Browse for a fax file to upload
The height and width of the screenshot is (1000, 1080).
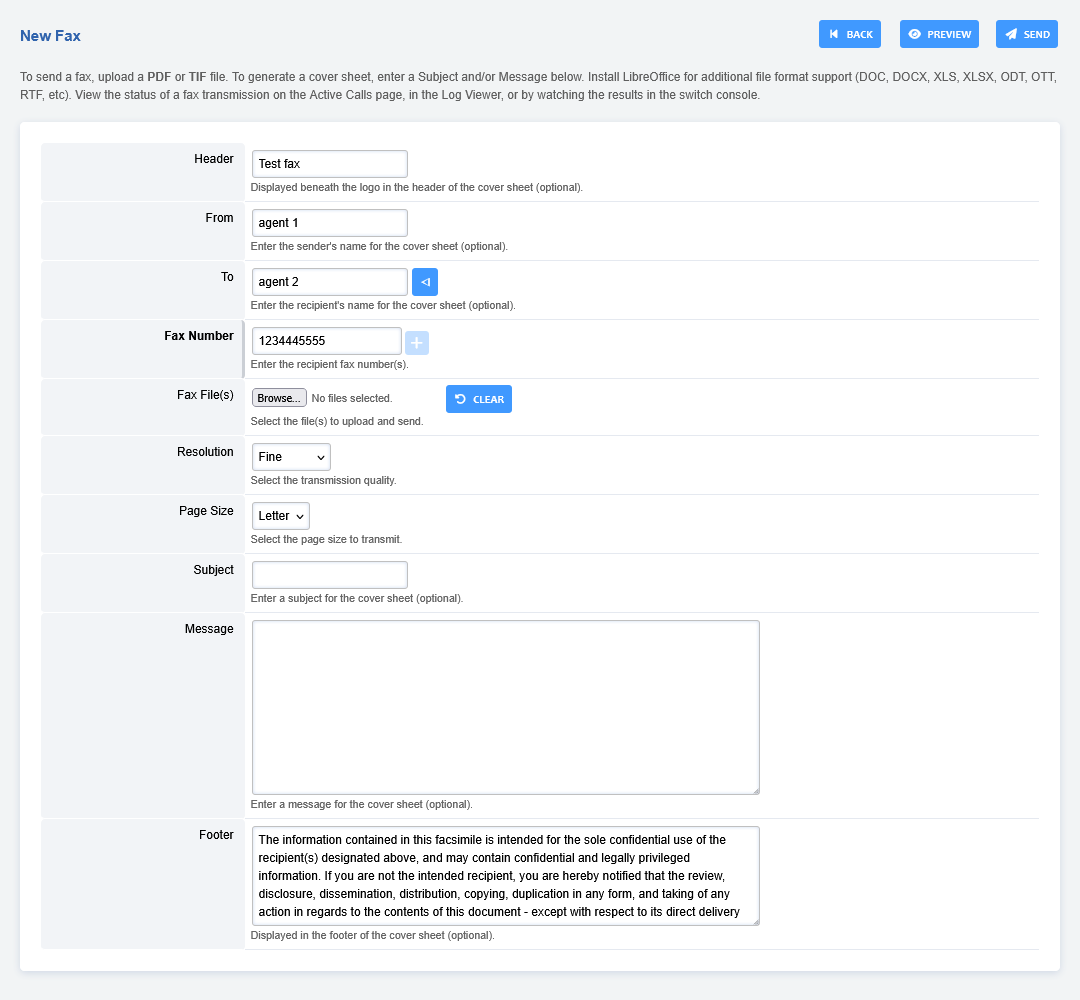[x=279, y=398]
